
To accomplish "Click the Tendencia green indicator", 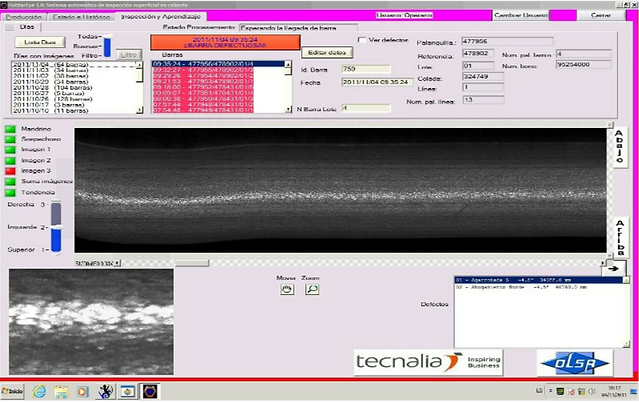I will point(10,192).
